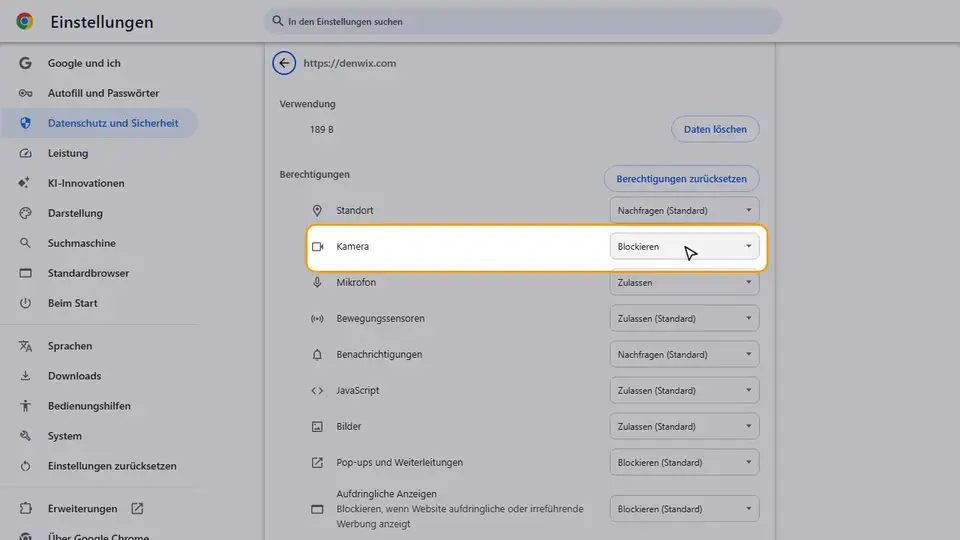Click the sparkle icon for KI-Innovationen
Screen dimensions: 960x540
coord(24,183)
